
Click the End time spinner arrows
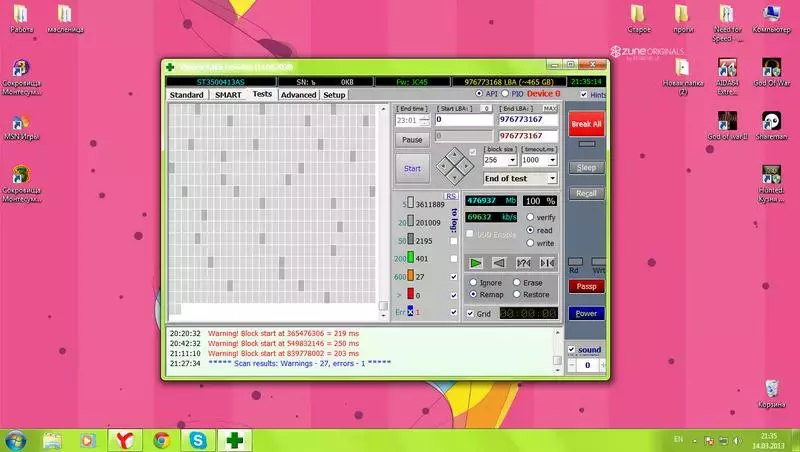point(424,120)
